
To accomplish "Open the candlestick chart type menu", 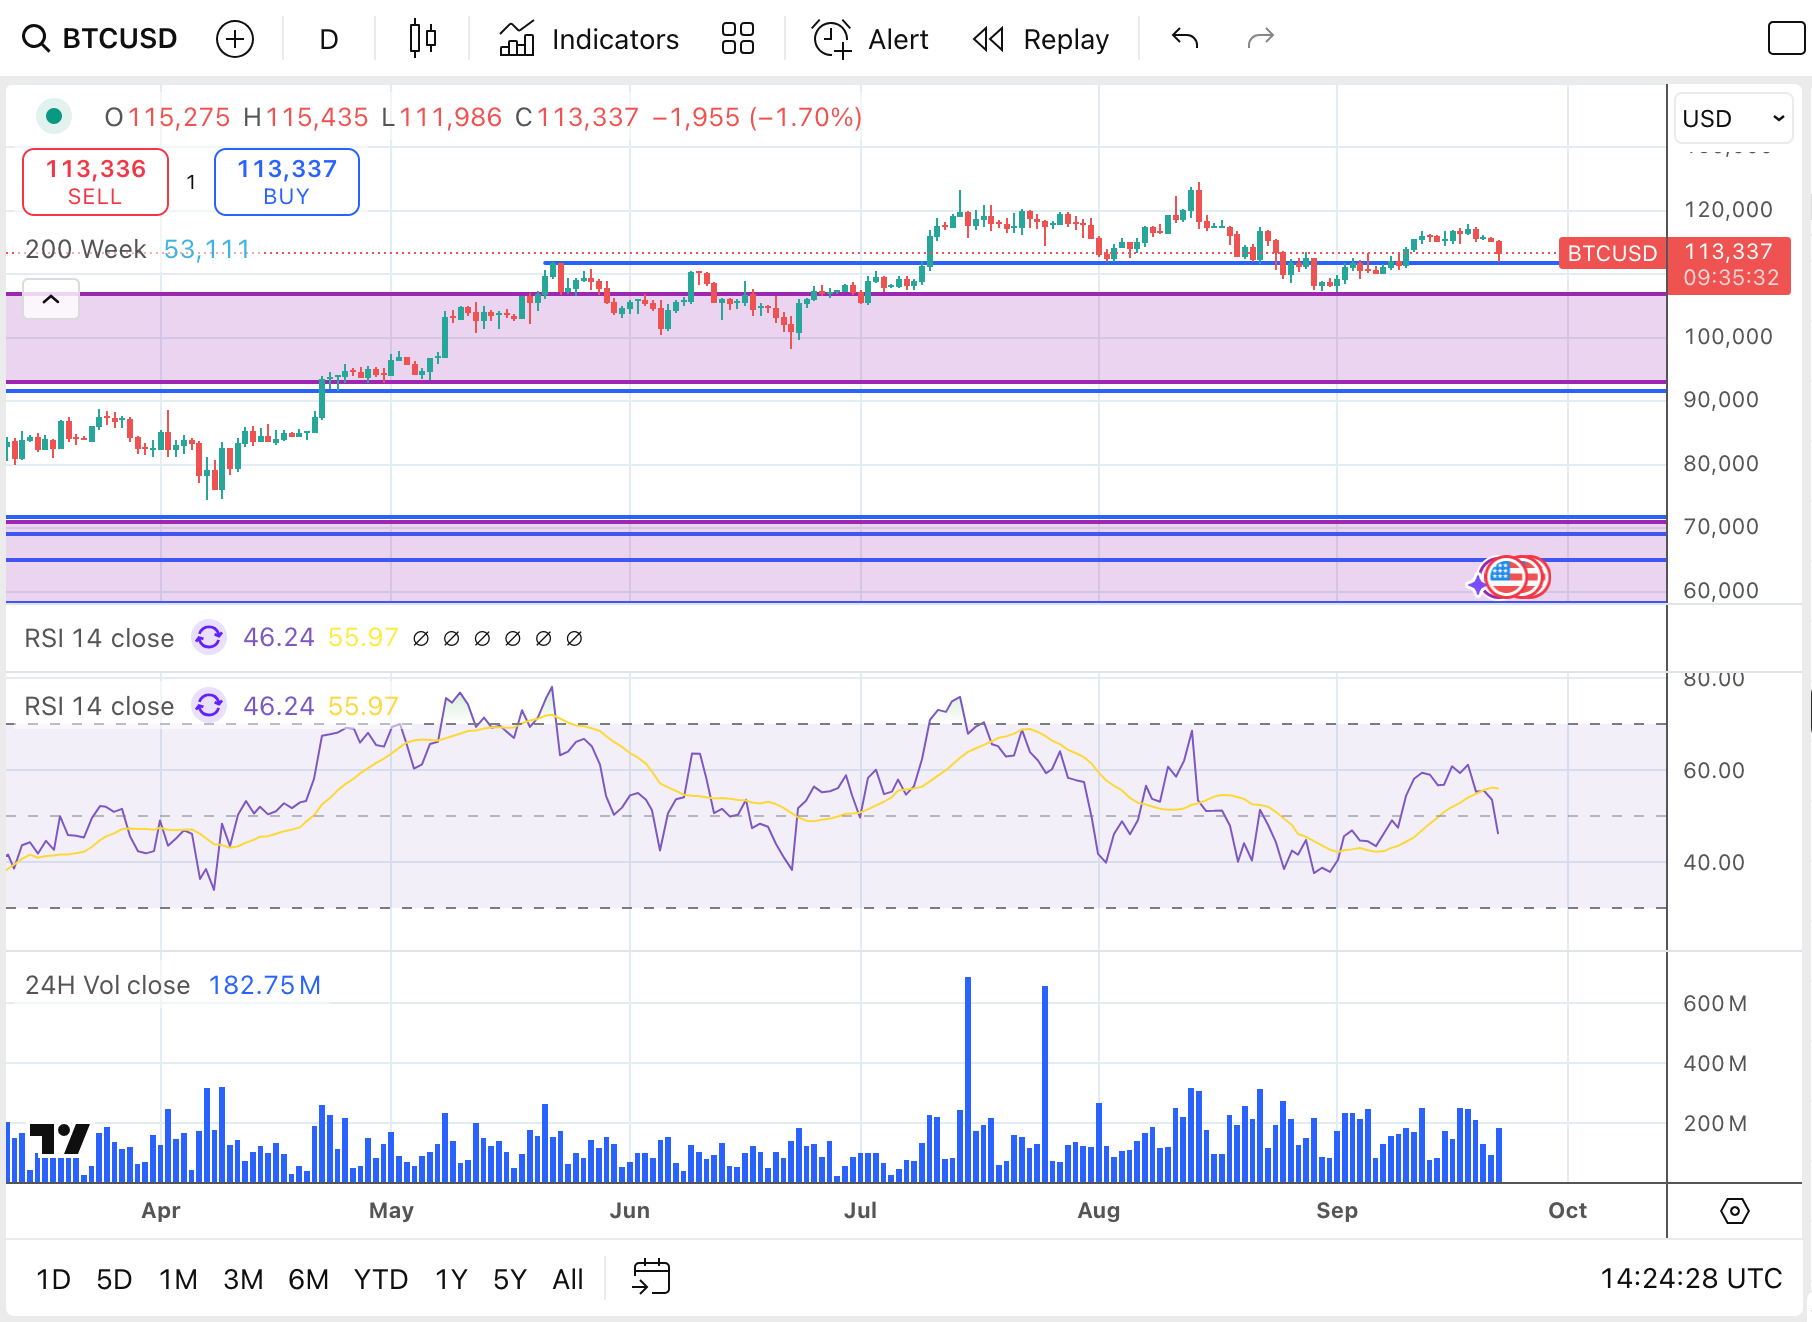I will (423, 39).
